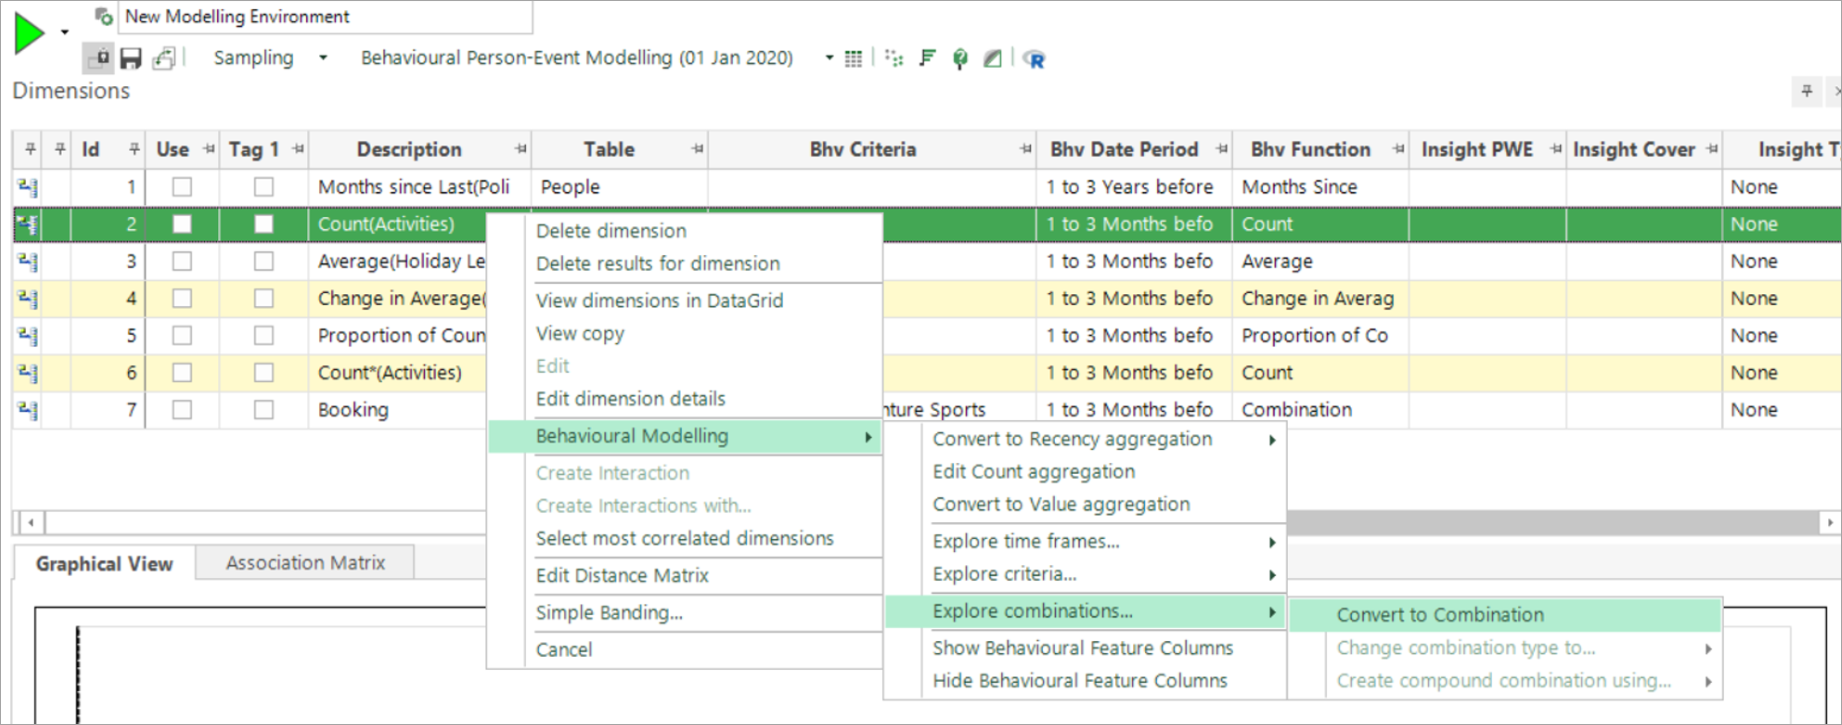Screen dimensions: 1842x725
Task: Switch to the Graphical View tab
Action: 104,564
